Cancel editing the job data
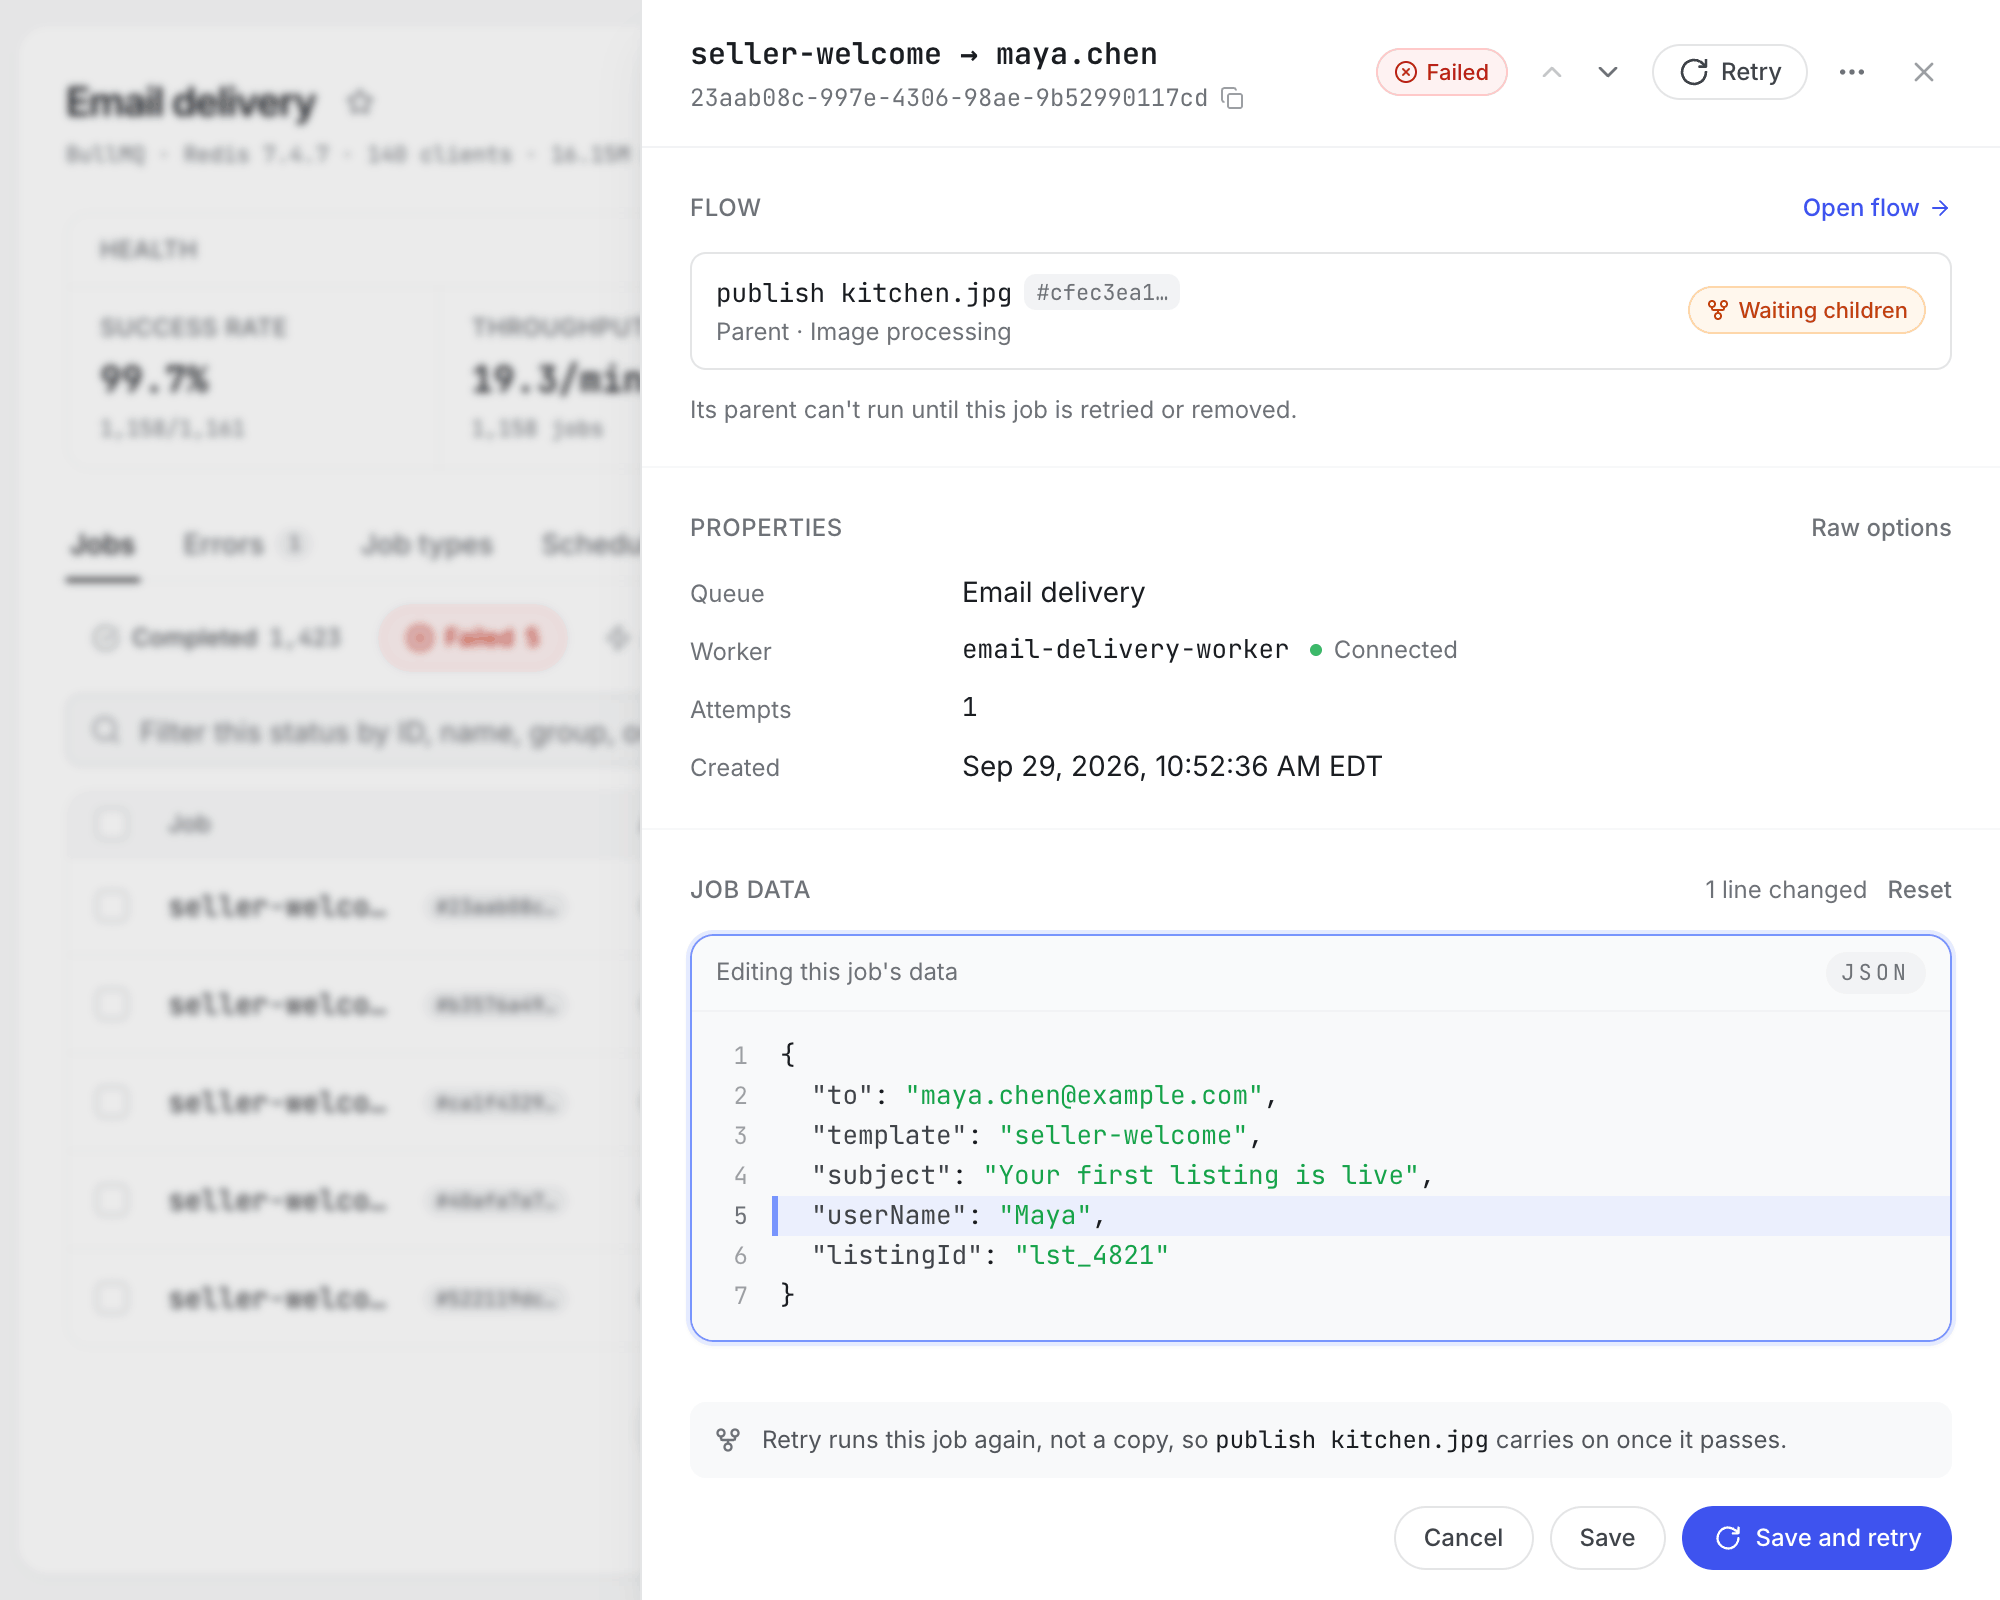The height and width of the screenshot is (1600, 2000). coord(1463,1538)
